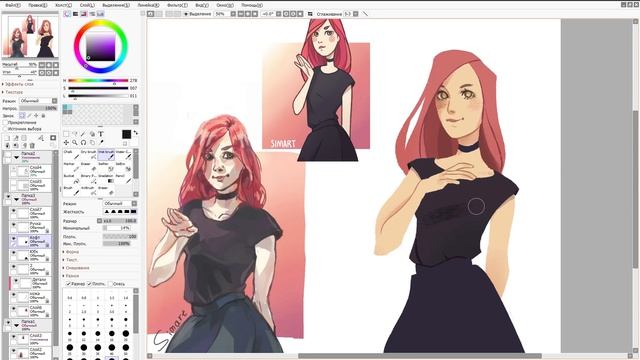
Task: Select the Zoom magnifier tool
Action: (75, 142)
